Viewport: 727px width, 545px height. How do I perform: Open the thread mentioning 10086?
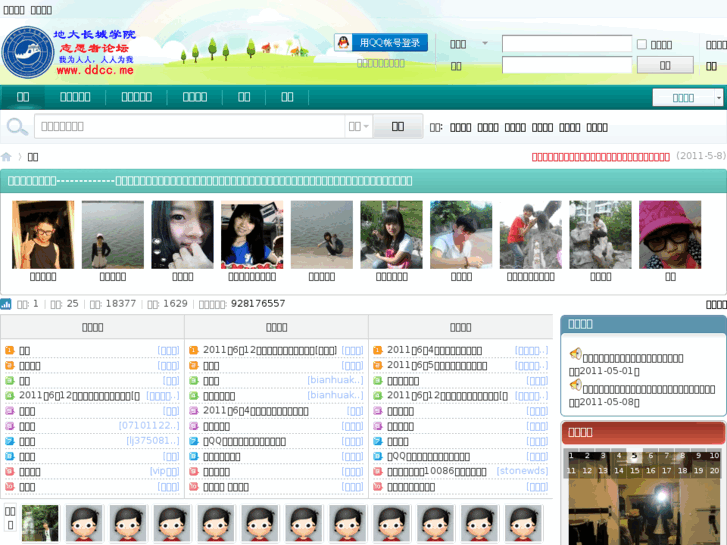point(437,472)
